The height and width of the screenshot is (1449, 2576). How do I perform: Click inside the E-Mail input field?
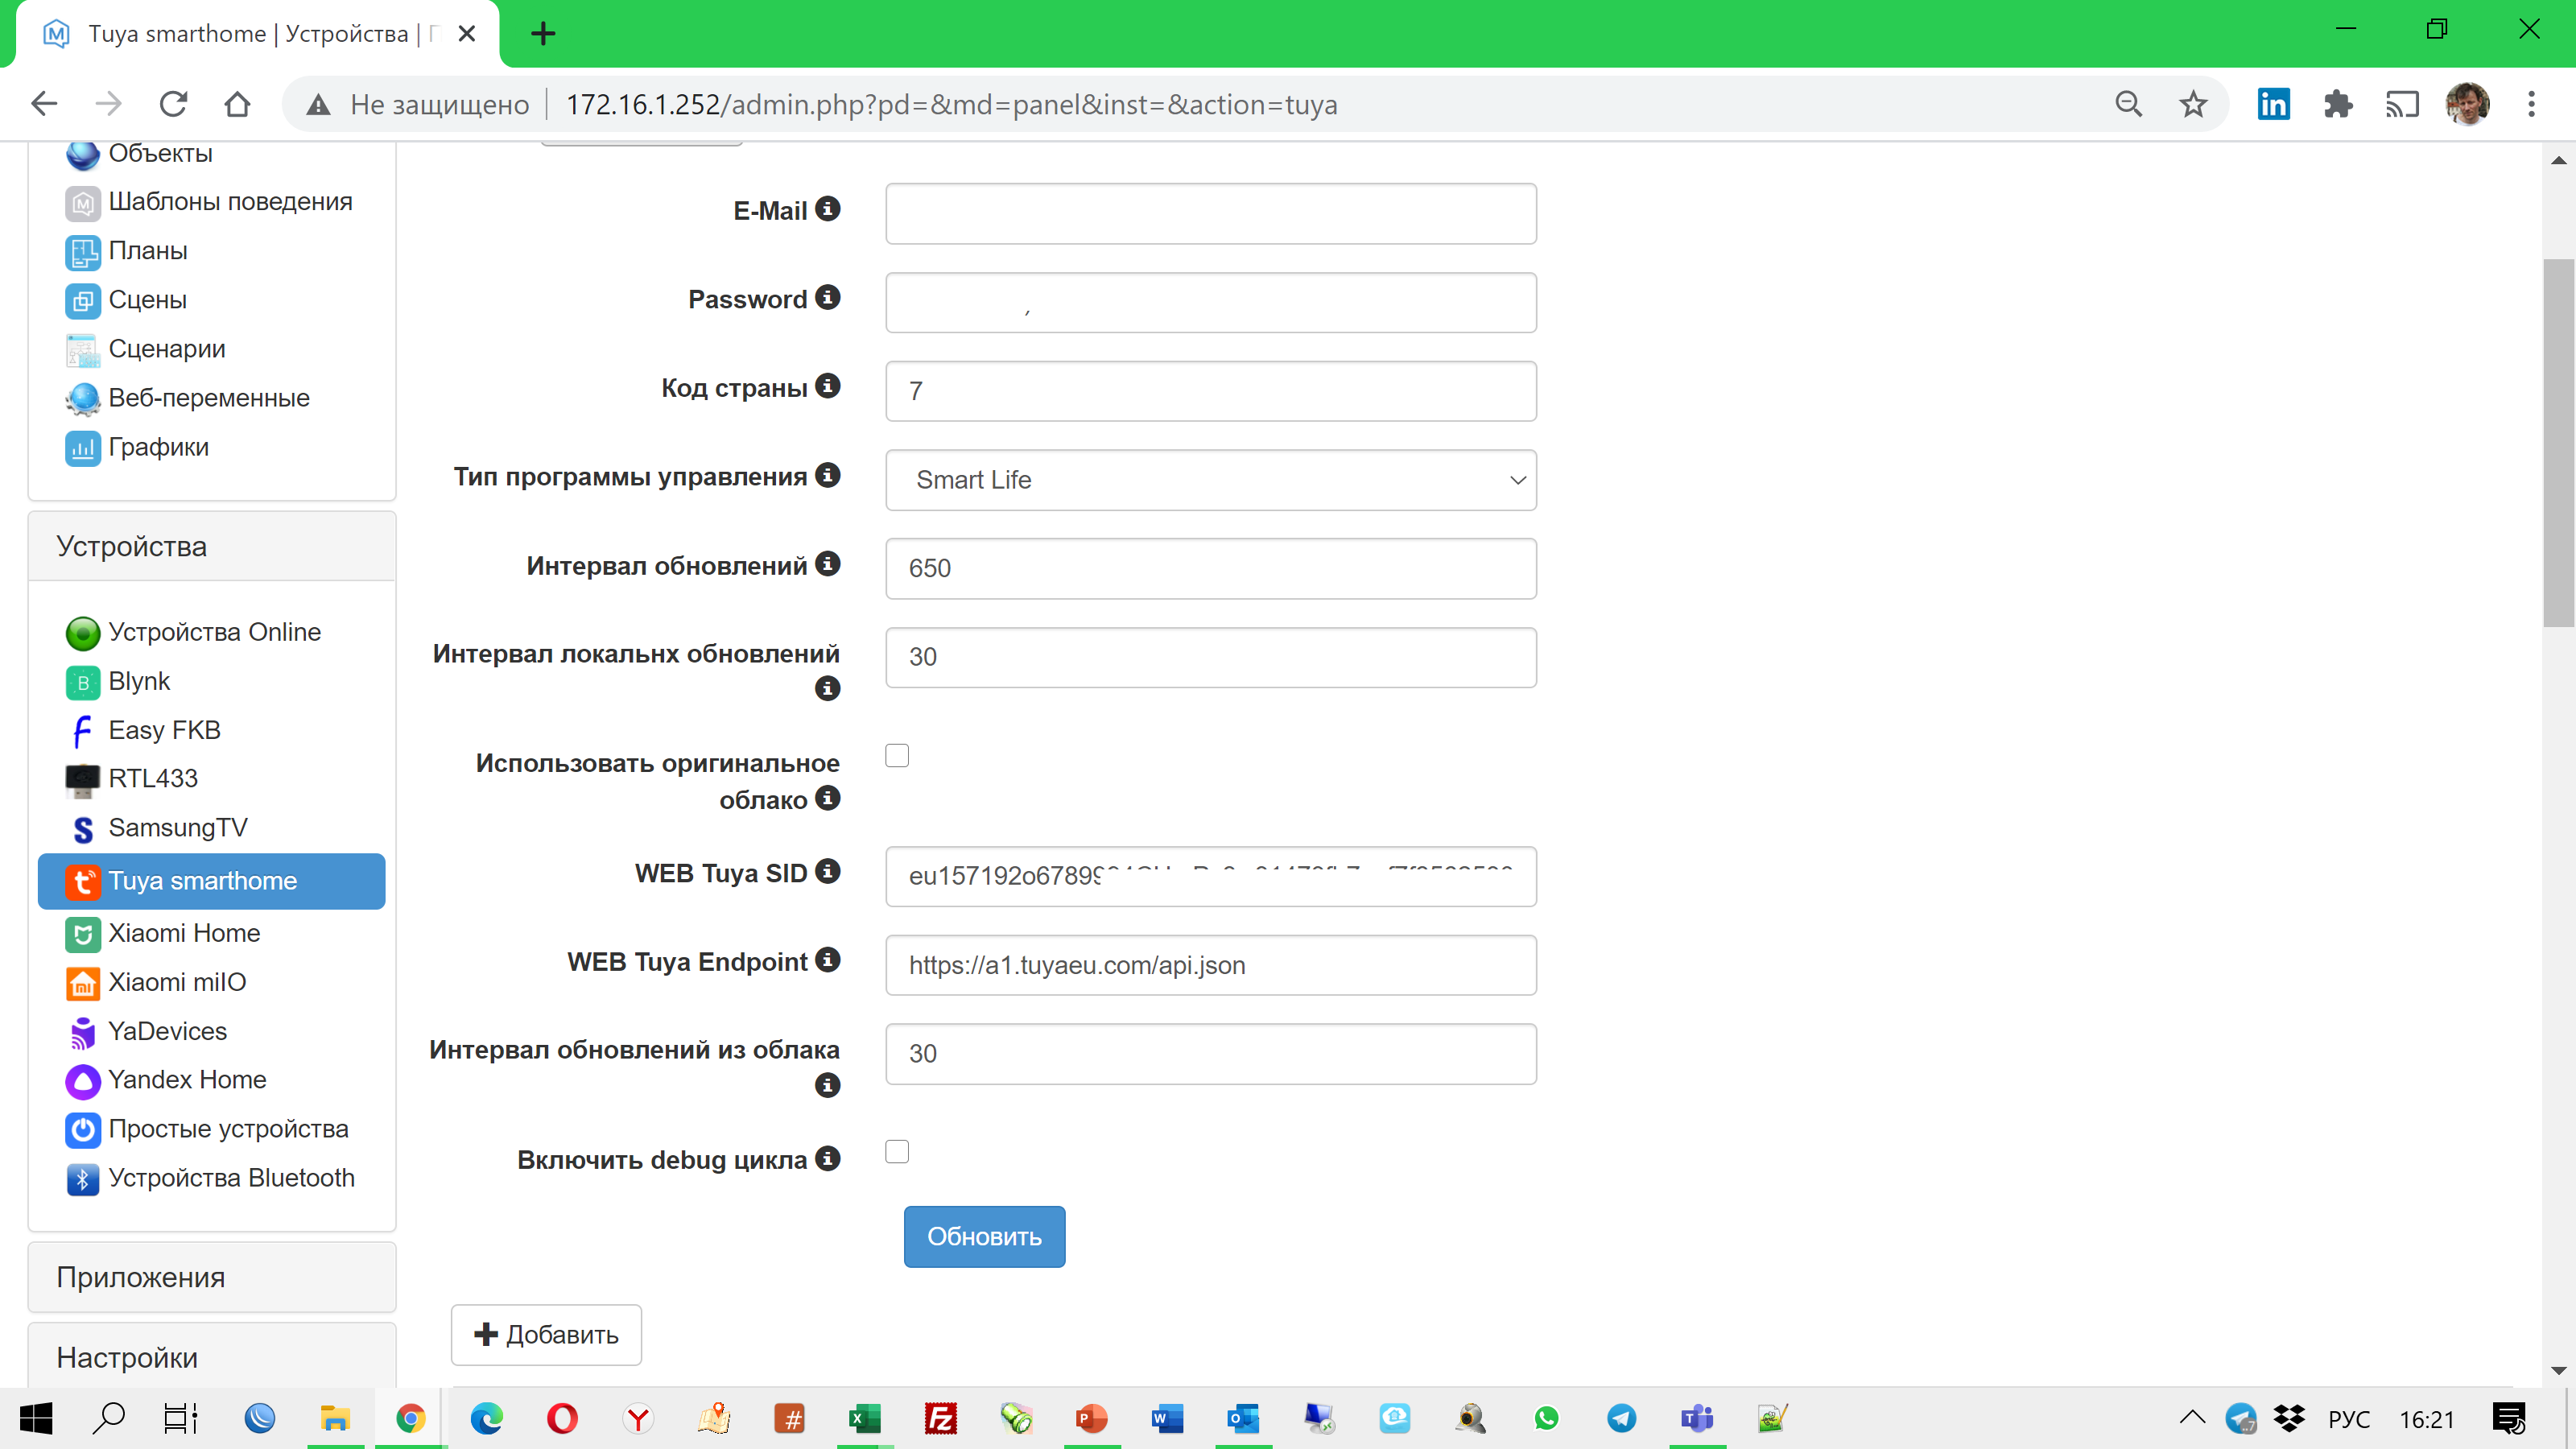point(1210,213)
